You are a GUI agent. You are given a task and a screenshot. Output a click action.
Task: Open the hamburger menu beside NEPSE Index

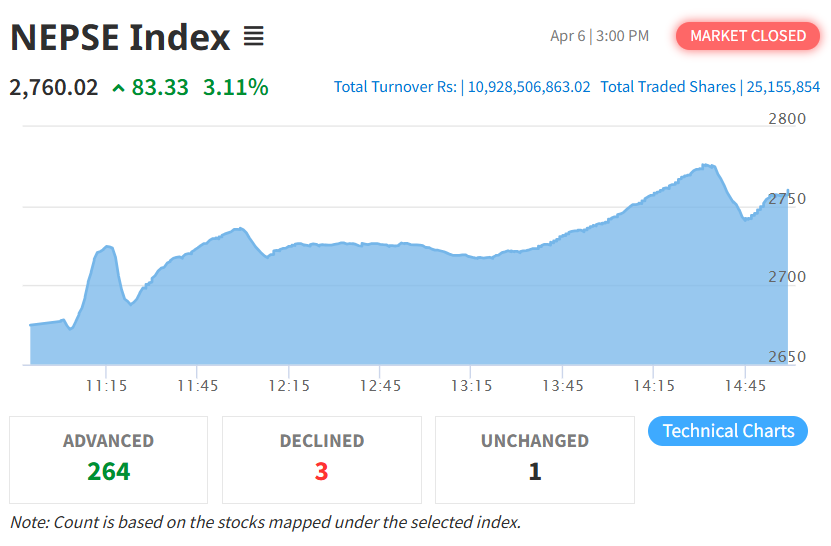pos(253,37)
